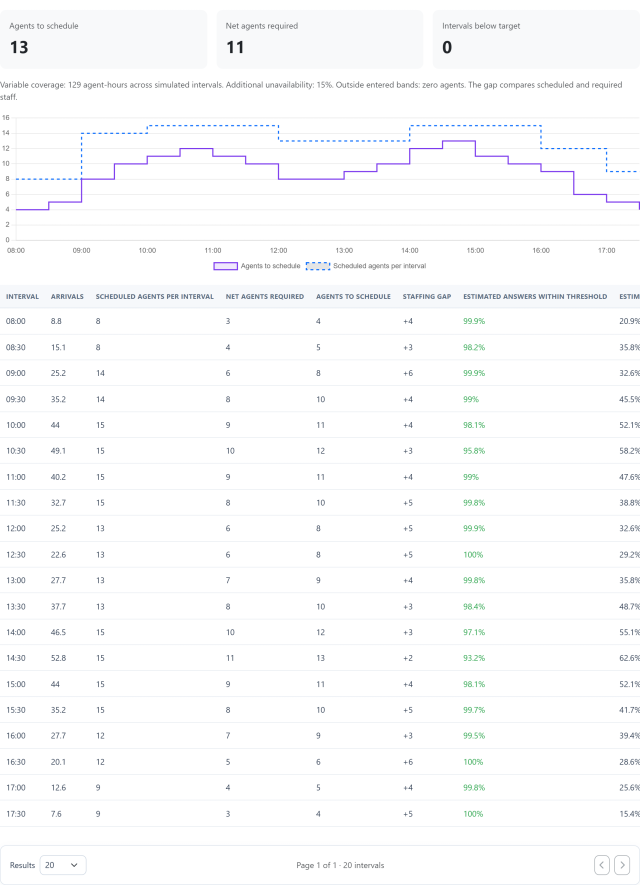This screenshot has width=640, height=885.
Task: Click the 93.2% threshold value
Action: point(474,658)
